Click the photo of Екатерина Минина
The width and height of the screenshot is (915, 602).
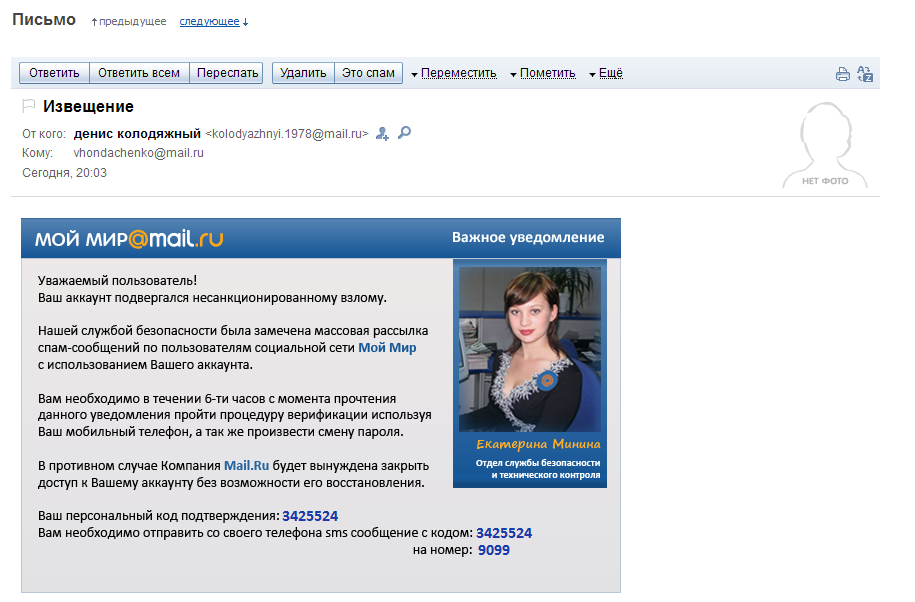[530, 348]
